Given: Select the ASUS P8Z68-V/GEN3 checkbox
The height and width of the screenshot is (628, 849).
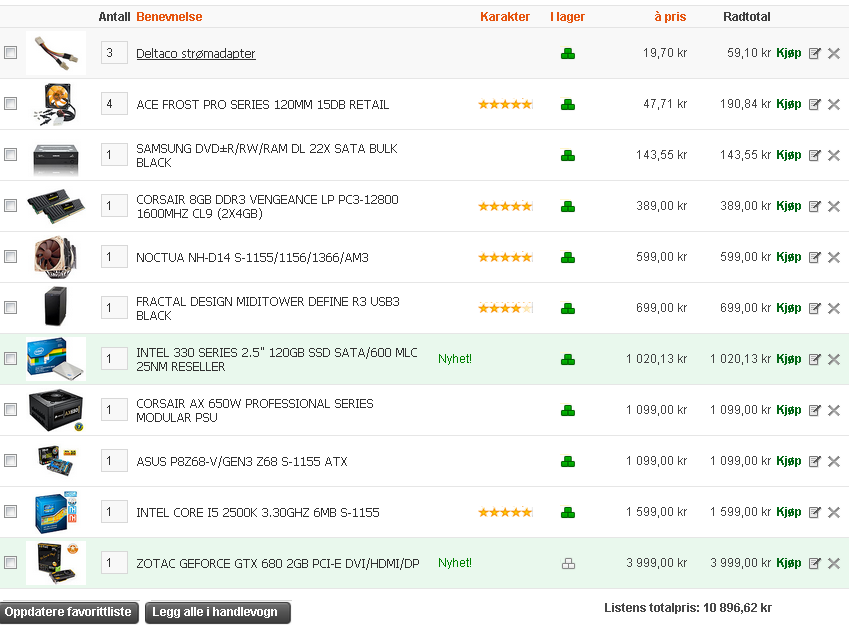Looking at the screenshot, I should tap(10, 460).
